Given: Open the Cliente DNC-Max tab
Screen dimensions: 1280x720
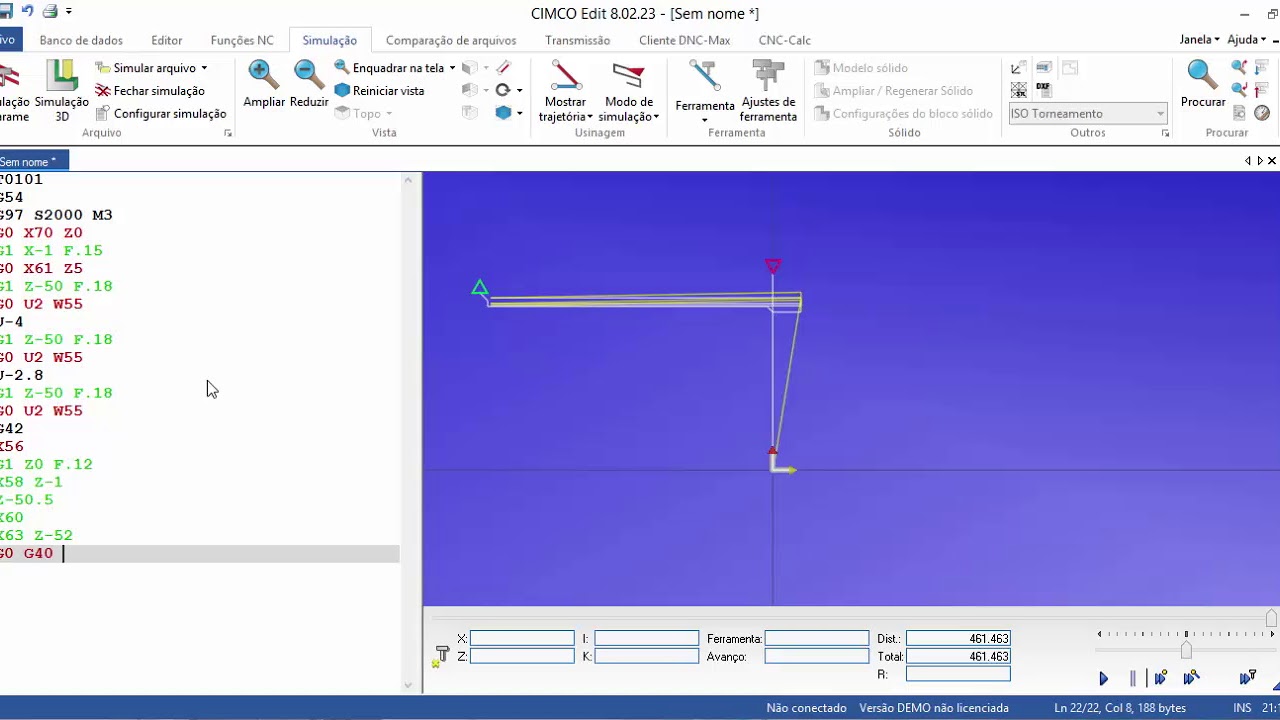Looking at the screenshot, I should point(685,40).
